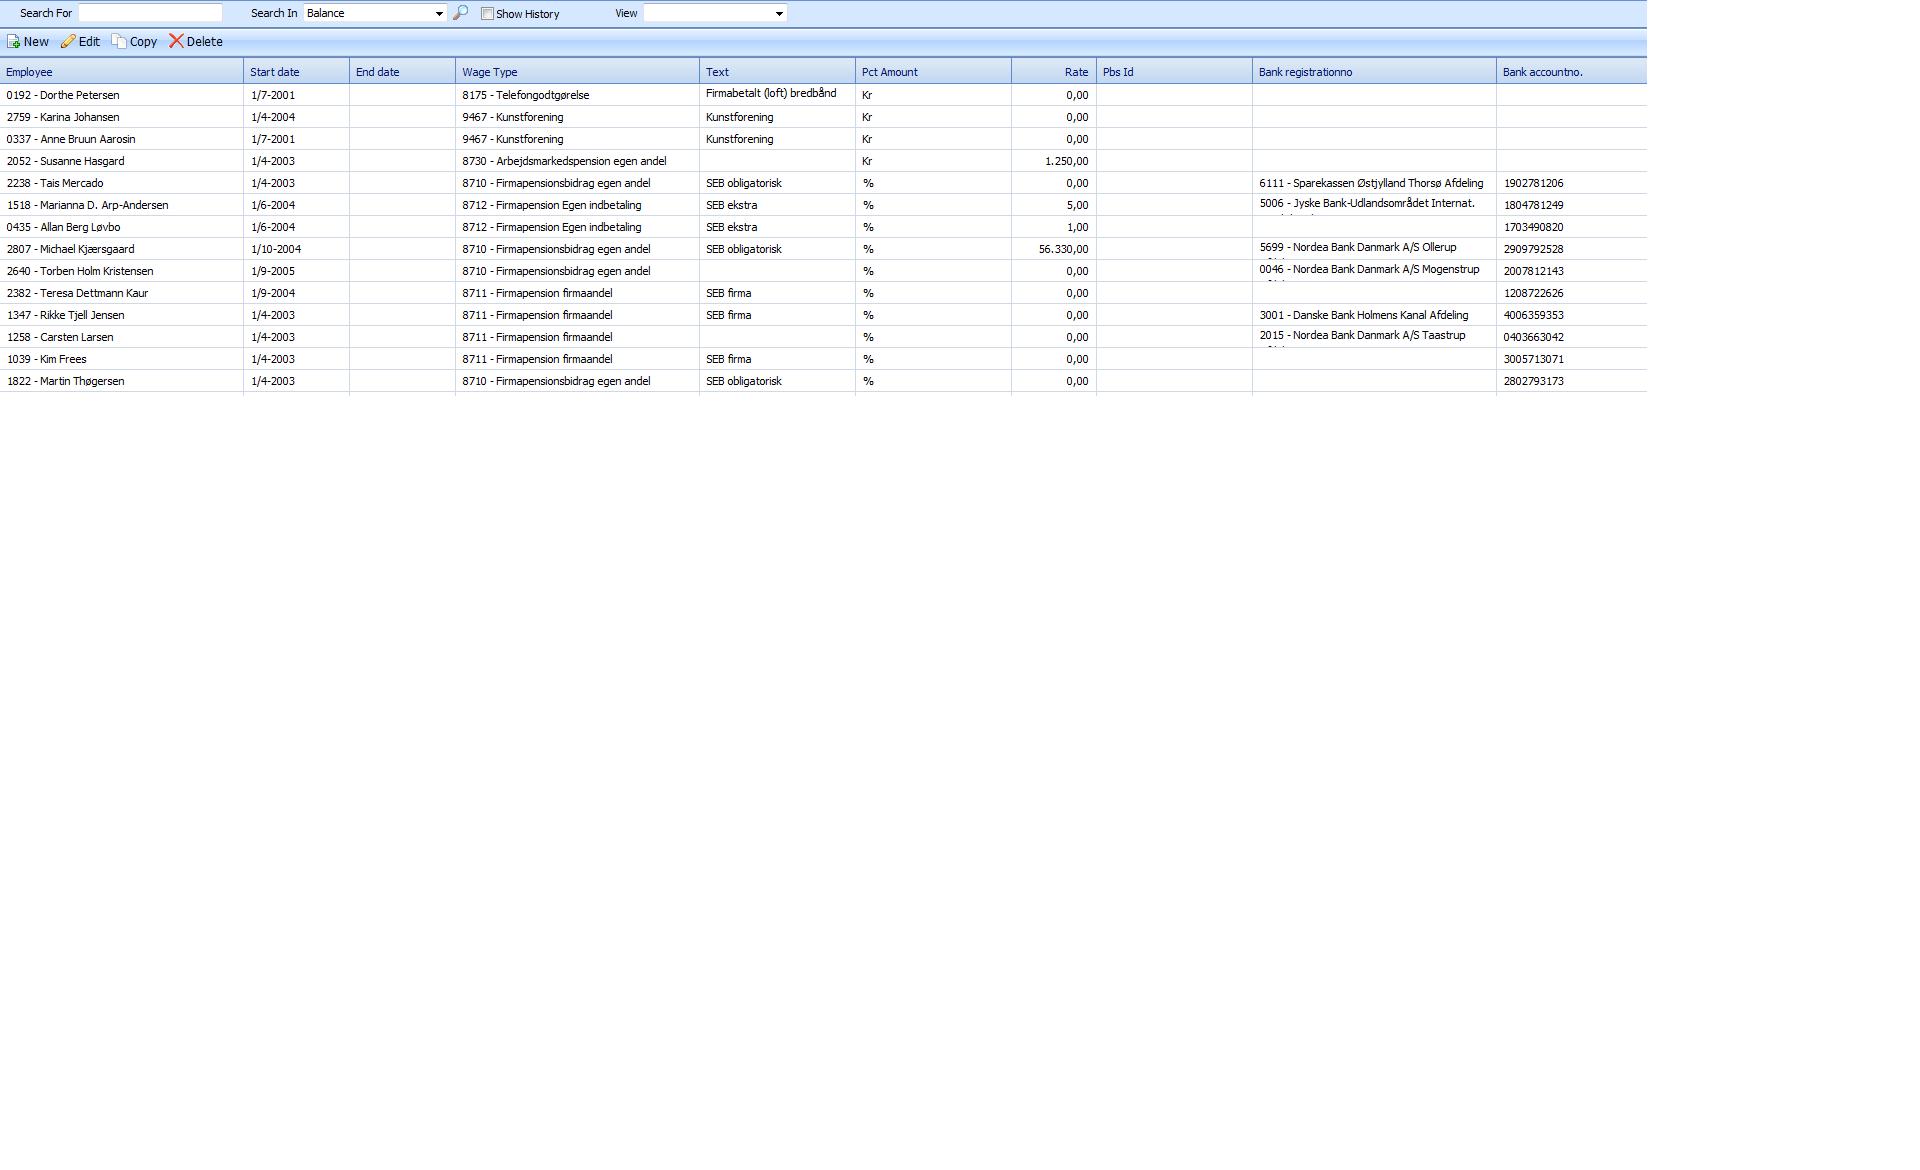Viewport: 1920px width, 1170px height.
Task: Click into the Search For input field
Action: point(150,13)
